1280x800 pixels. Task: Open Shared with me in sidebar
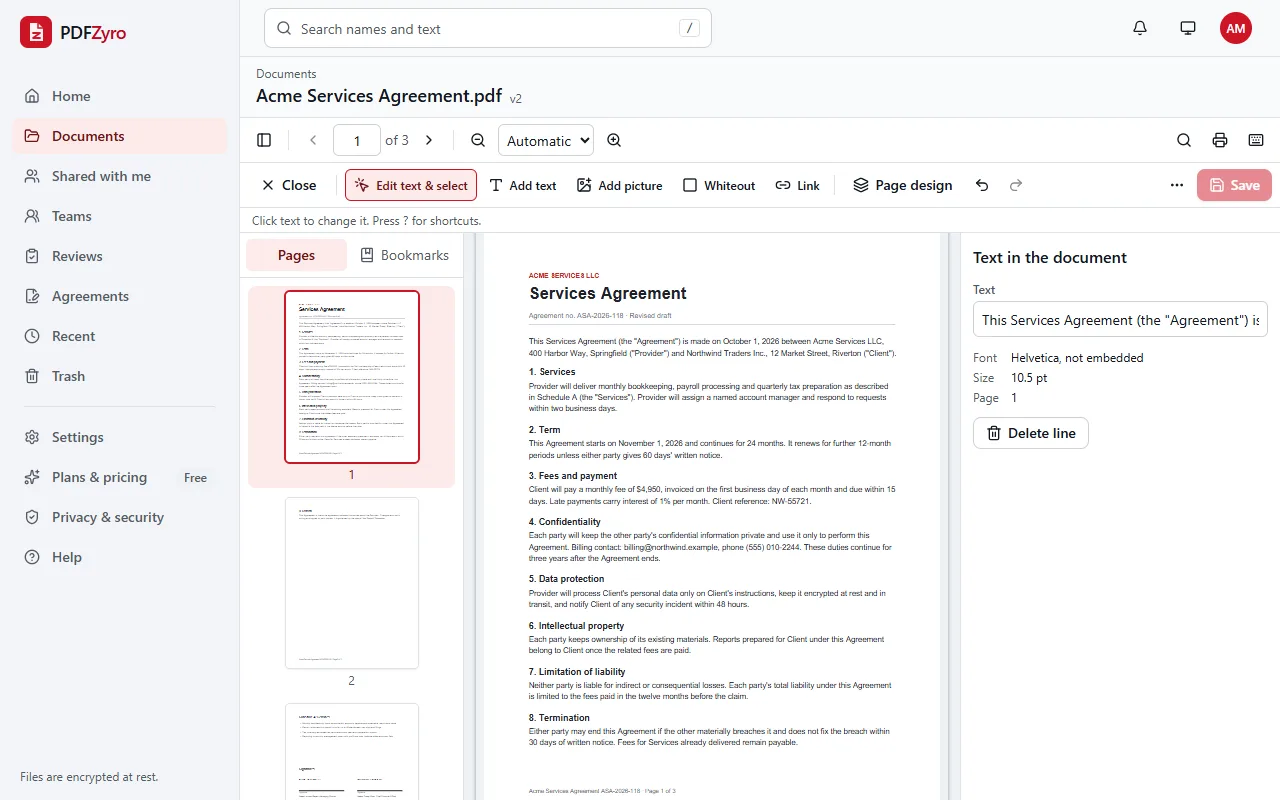(120, 176)
